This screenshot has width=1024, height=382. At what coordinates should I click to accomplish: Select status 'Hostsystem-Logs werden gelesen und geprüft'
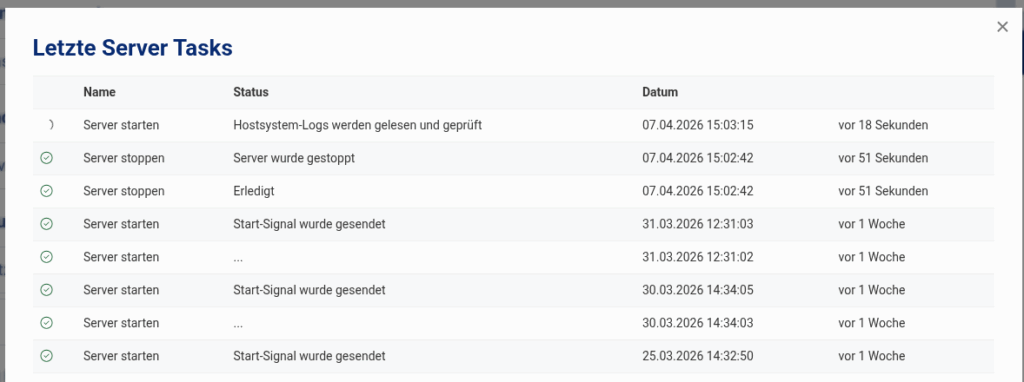tap(357, 125)
